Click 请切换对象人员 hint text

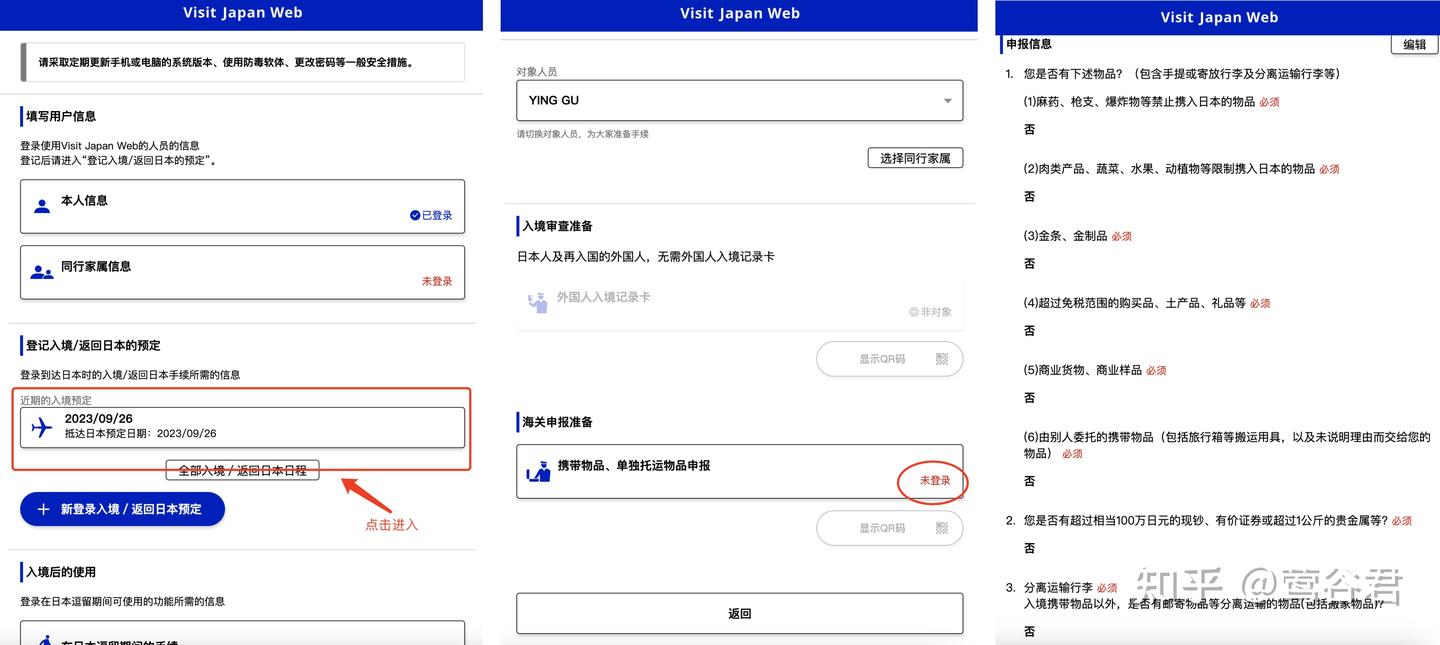[x=583, y=134]
